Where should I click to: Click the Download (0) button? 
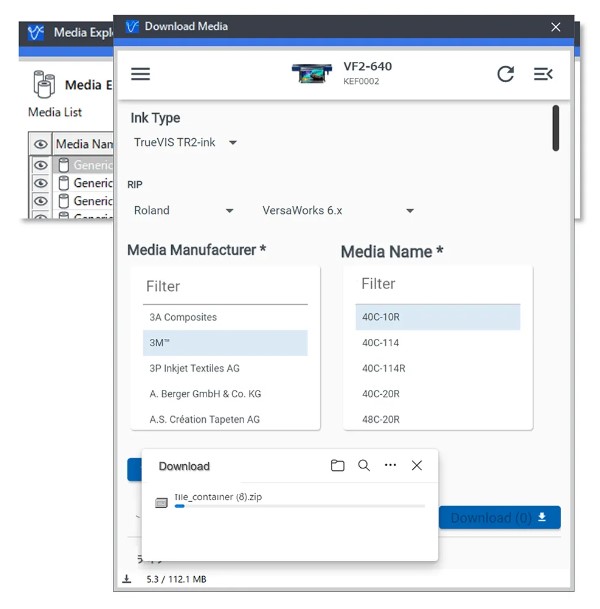click(500, 517)
